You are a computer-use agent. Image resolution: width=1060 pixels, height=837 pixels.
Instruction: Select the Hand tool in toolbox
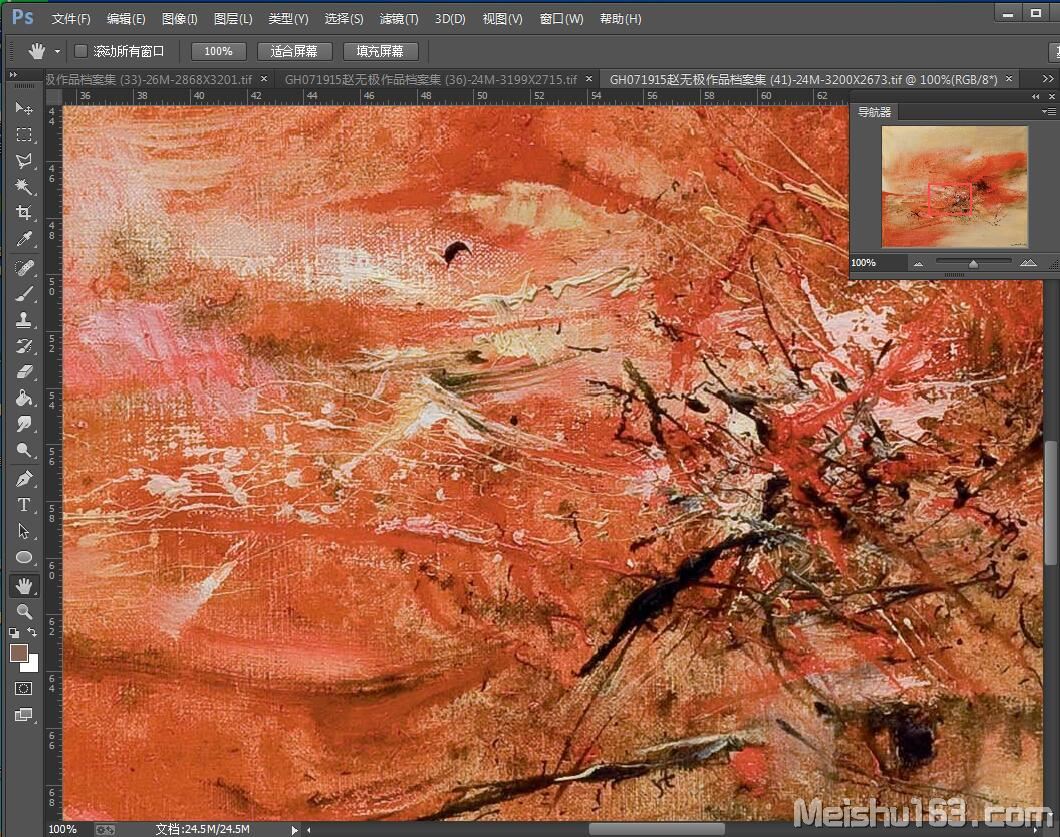click(x=24, y=585)
